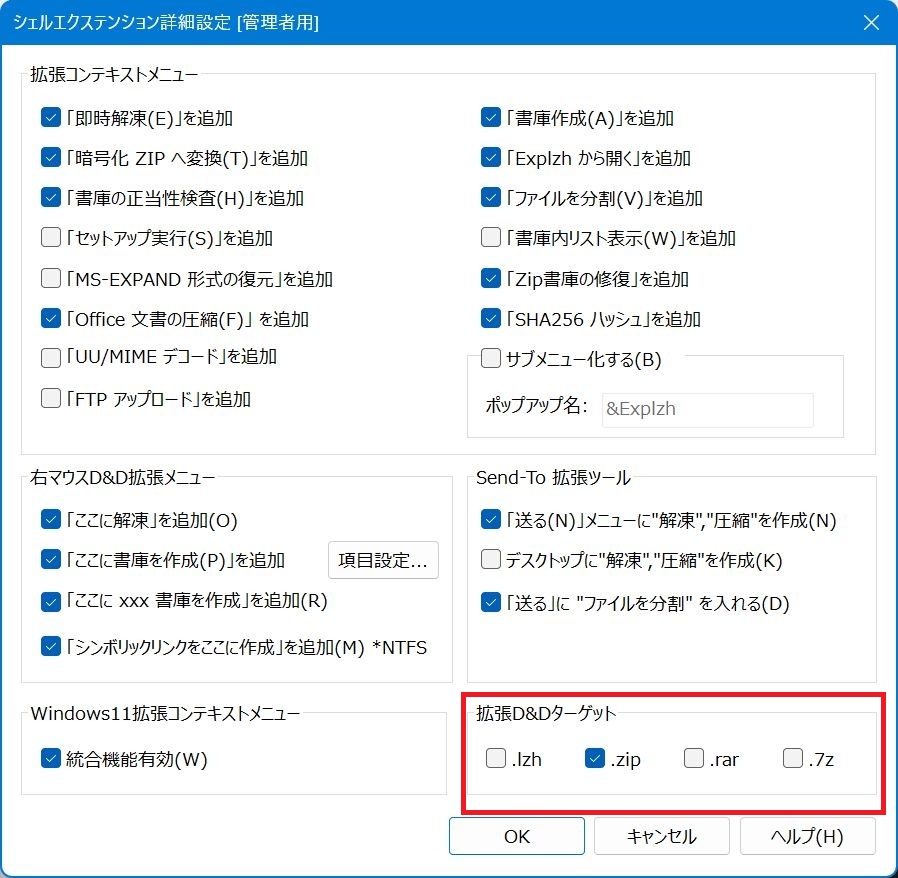
Task: Uncheck「Explzh から開く」を追加
Action: point(491,158)
